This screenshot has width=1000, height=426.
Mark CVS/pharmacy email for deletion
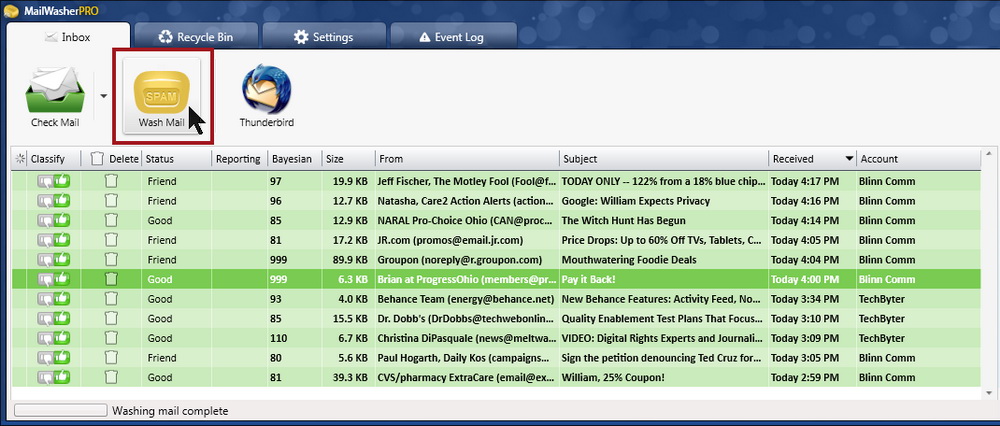112,378
